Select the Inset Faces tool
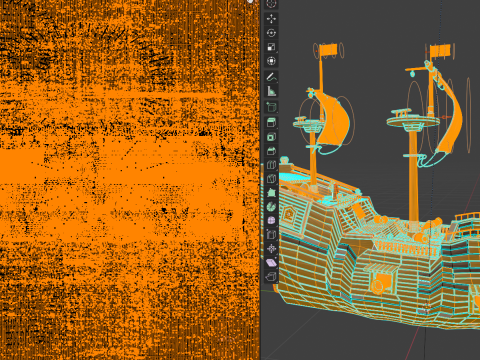The width and height of the screenshot is (480, 360). coord(271,137)
